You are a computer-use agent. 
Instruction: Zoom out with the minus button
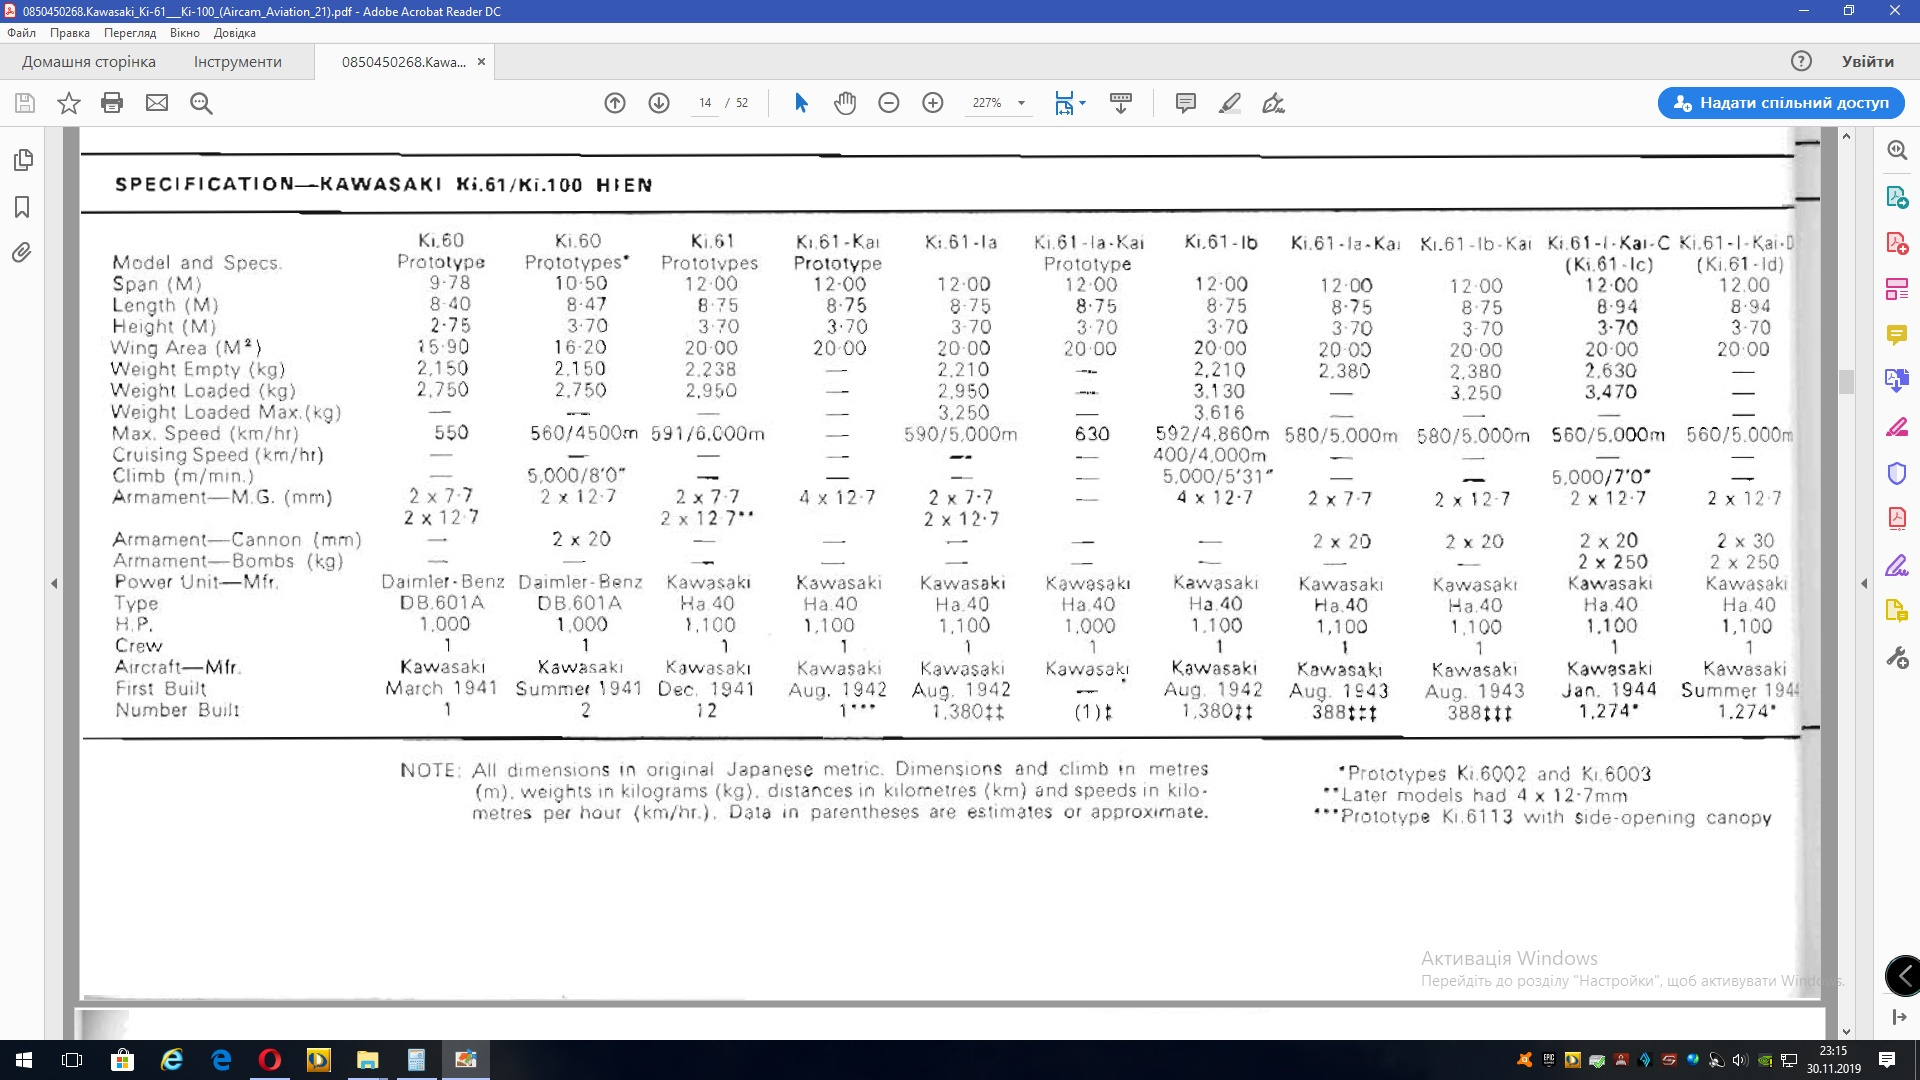pyautogui.click(x=889, y=103)
